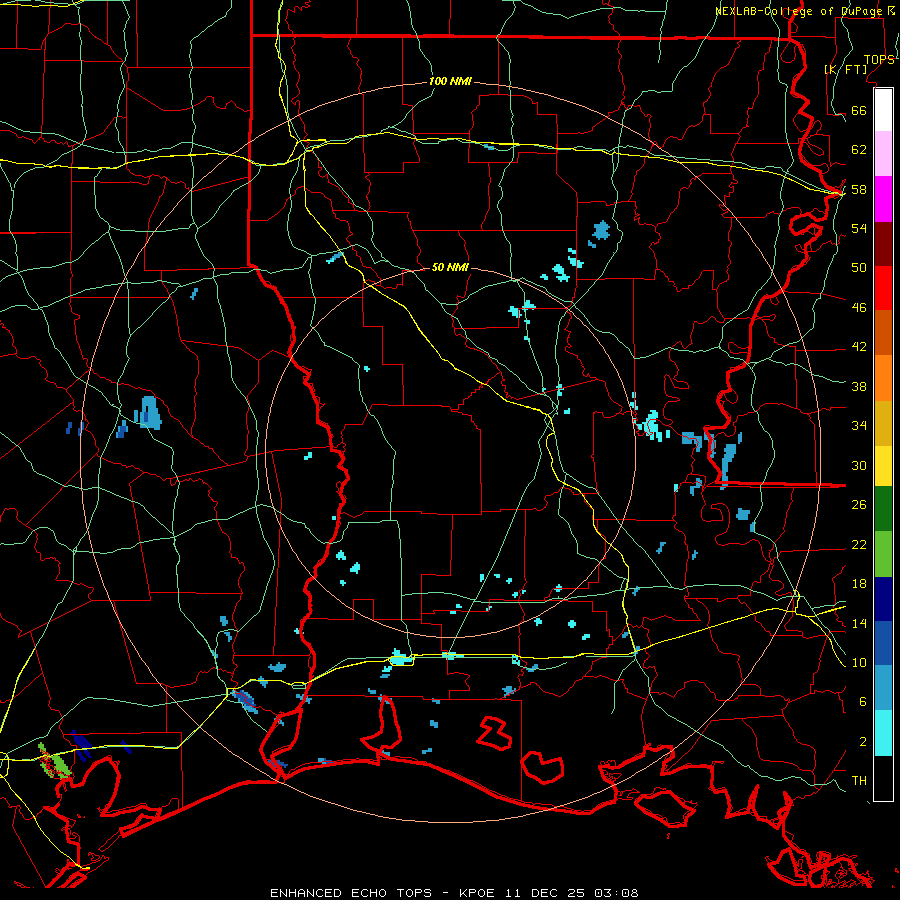Select the dark red (maroon) legend swatch
Screen dimensions: 900x900
[883, 243]
